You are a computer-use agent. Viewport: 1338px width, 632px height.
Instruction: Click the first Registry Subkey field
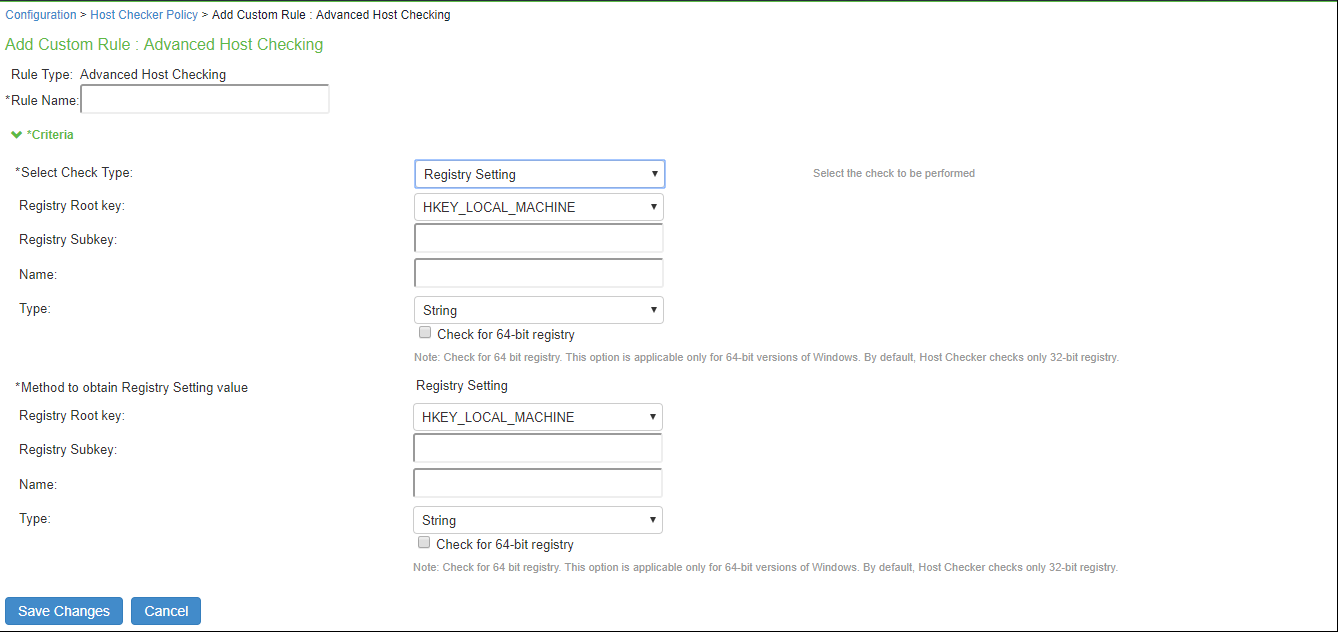(x=539, y=238)
